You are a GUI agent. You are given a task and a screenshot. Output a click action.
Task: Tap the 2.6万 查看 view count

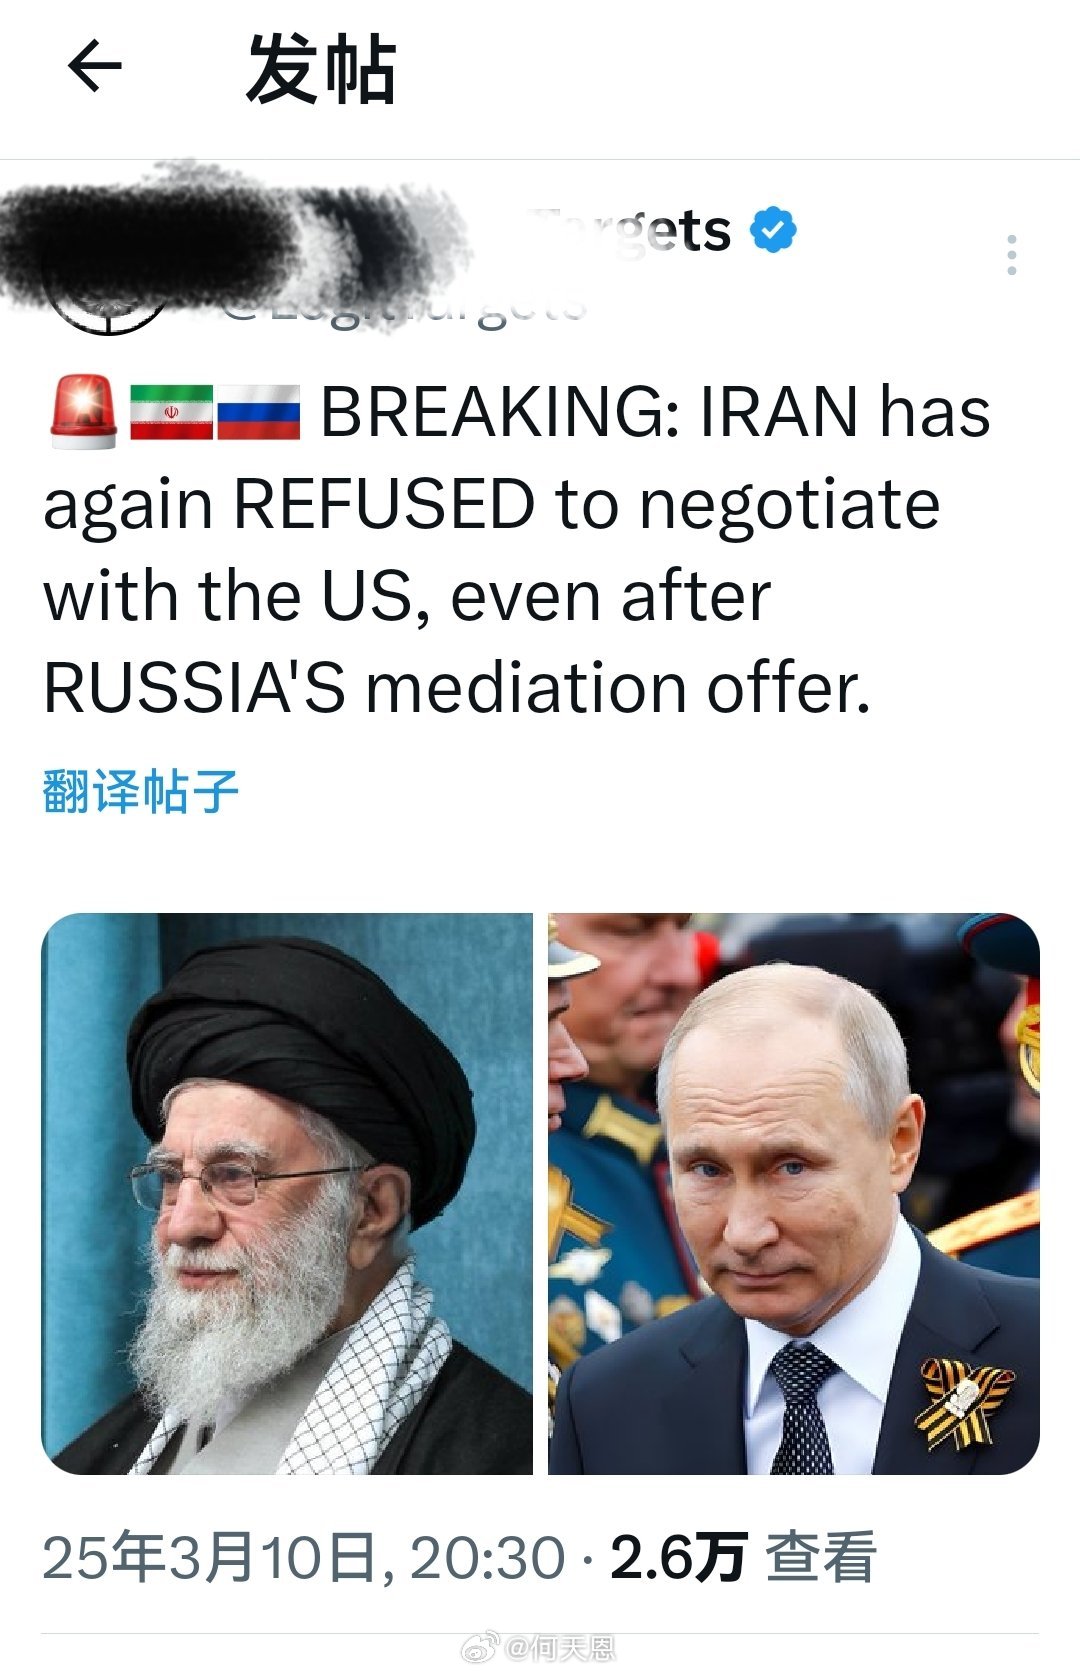click(743, 1557)
